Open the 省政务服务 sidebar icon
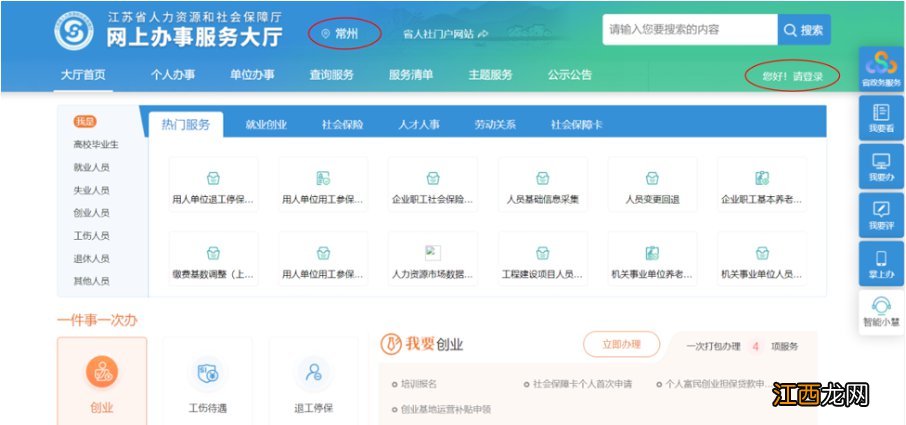Screen dimensions: 906x425 click(881, 69)
